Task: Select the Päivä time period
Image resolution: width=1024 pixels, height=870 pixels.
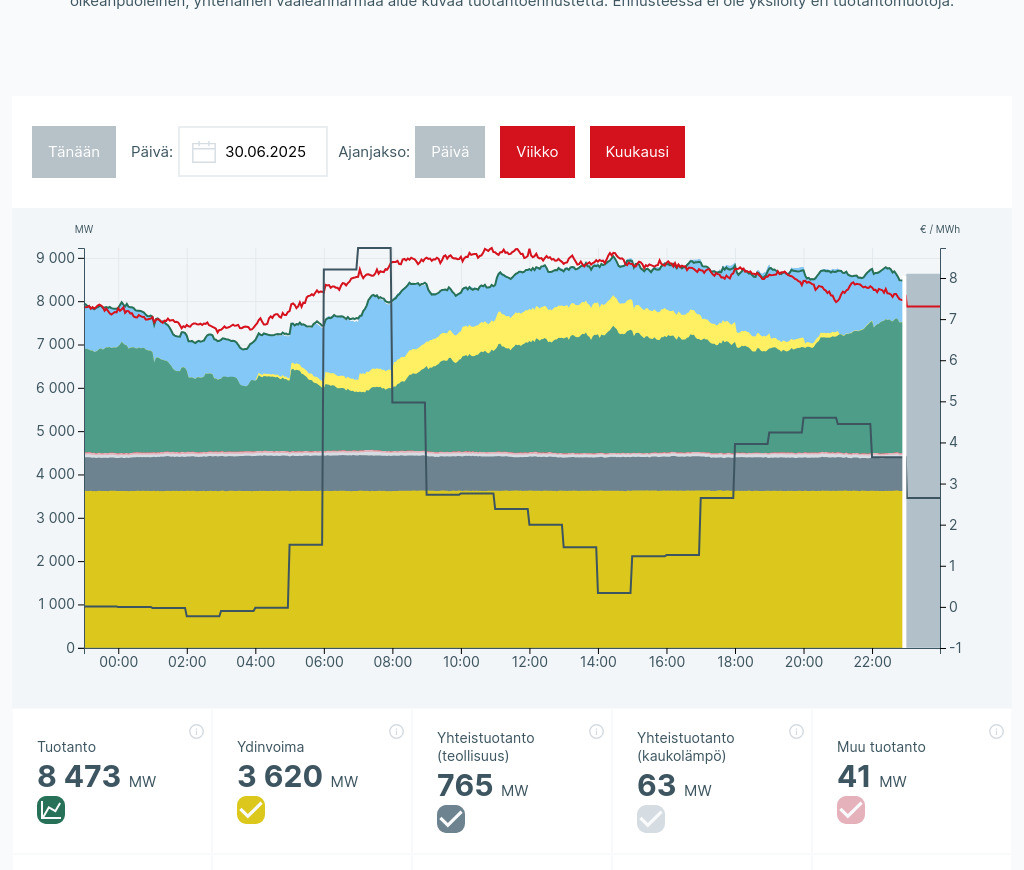Action: coord(450,152)
